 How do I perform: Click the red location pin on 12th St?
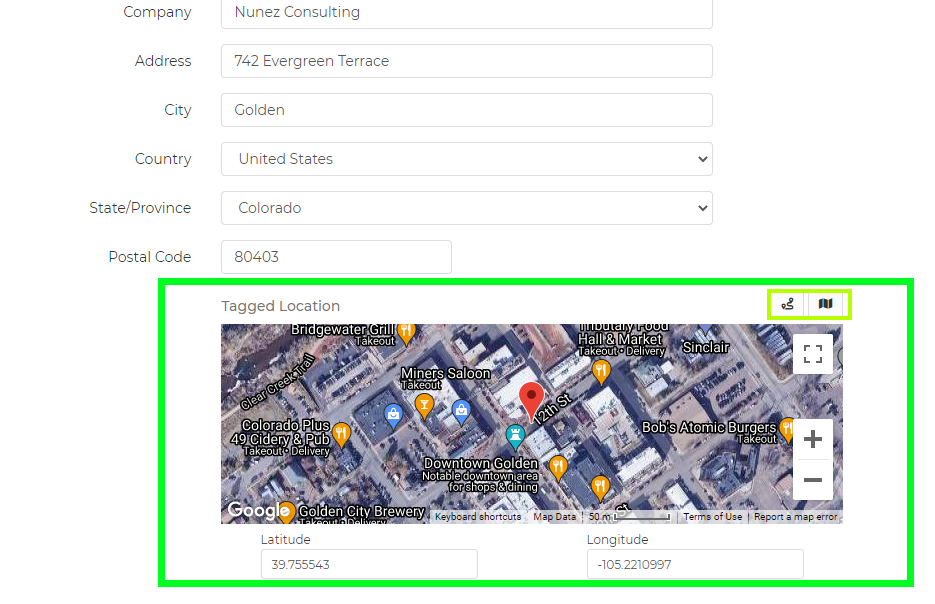[531, 402]
